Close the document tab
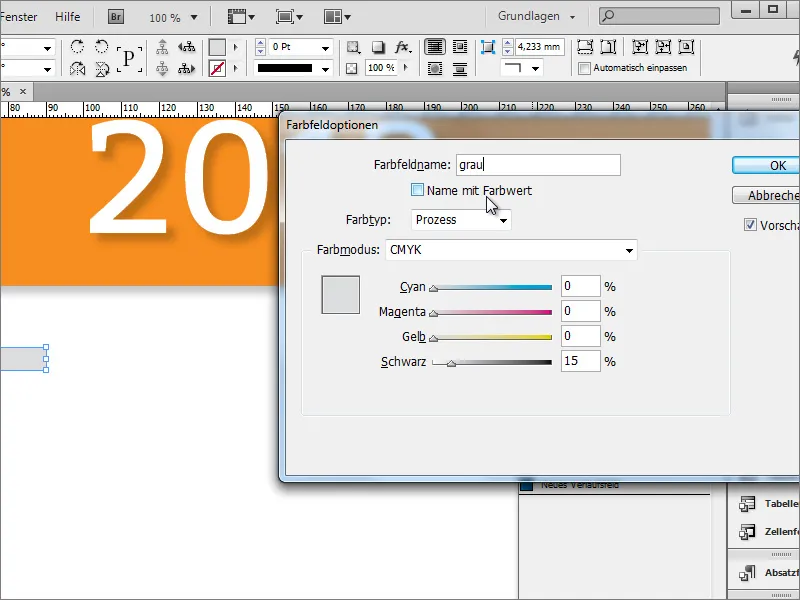The image size is (800, 600). [23, 91]
